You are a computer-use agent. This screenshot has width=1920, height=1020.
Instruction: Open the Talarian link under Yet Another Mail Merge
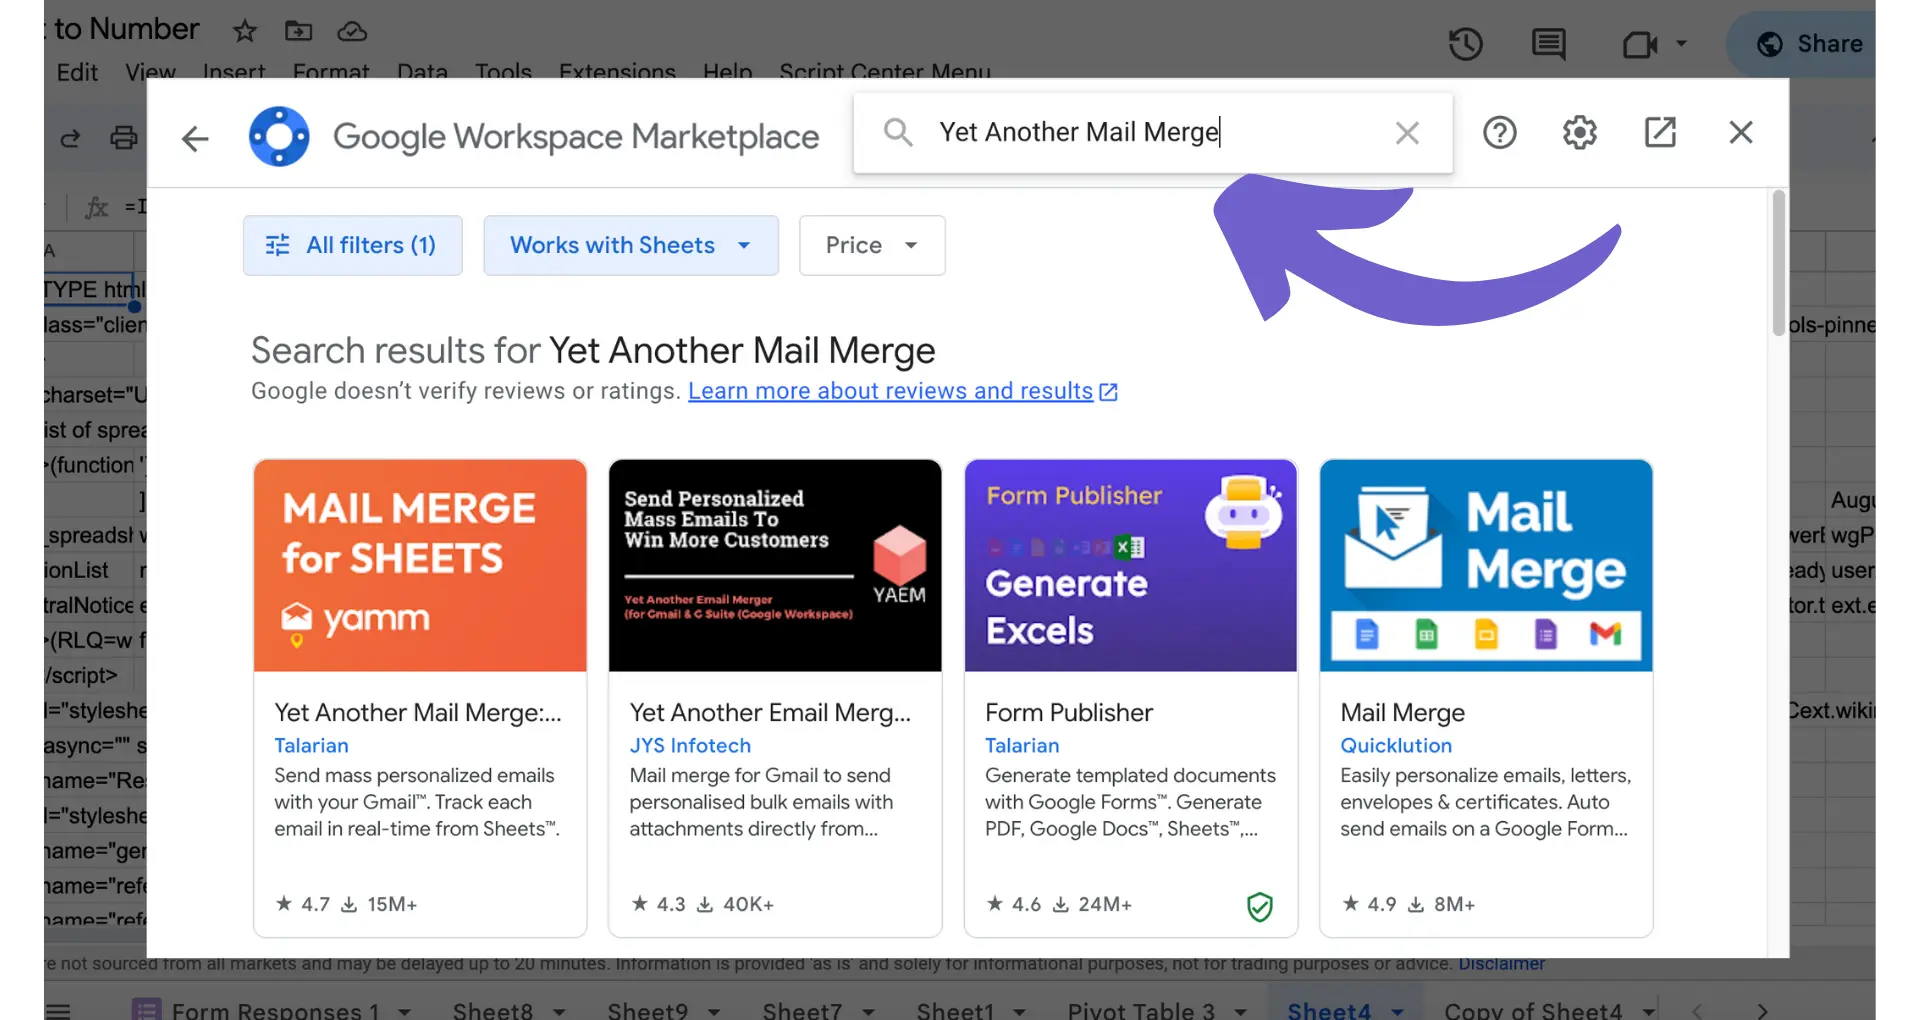(311, 745)
